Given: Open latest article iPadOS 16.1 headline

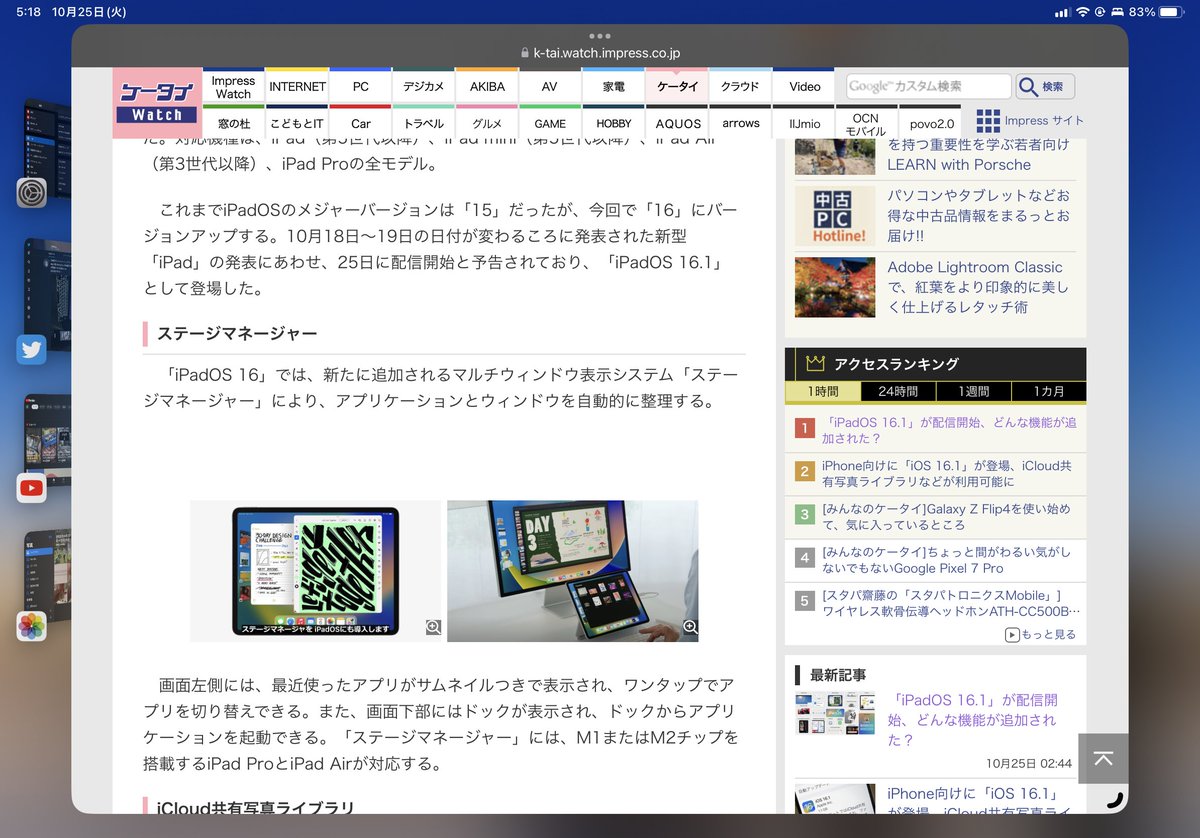Looking at the screenshot, I should point(972,720).
